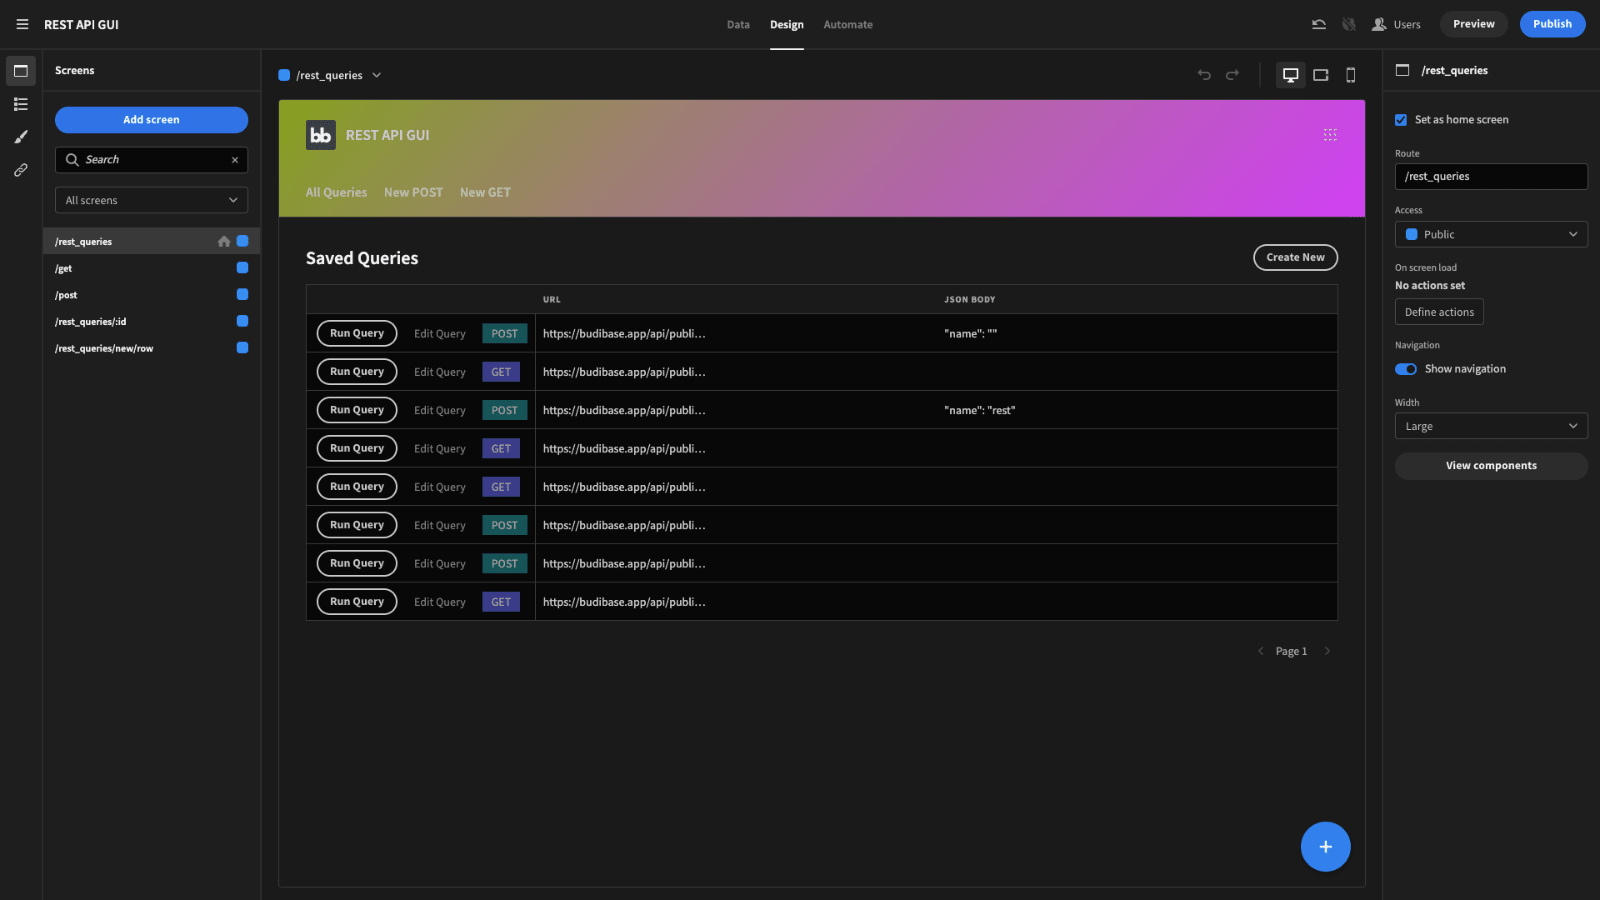Expand the /rest_queries screen selector chevron
The image size is (1600, 900).
coord(377,75)
